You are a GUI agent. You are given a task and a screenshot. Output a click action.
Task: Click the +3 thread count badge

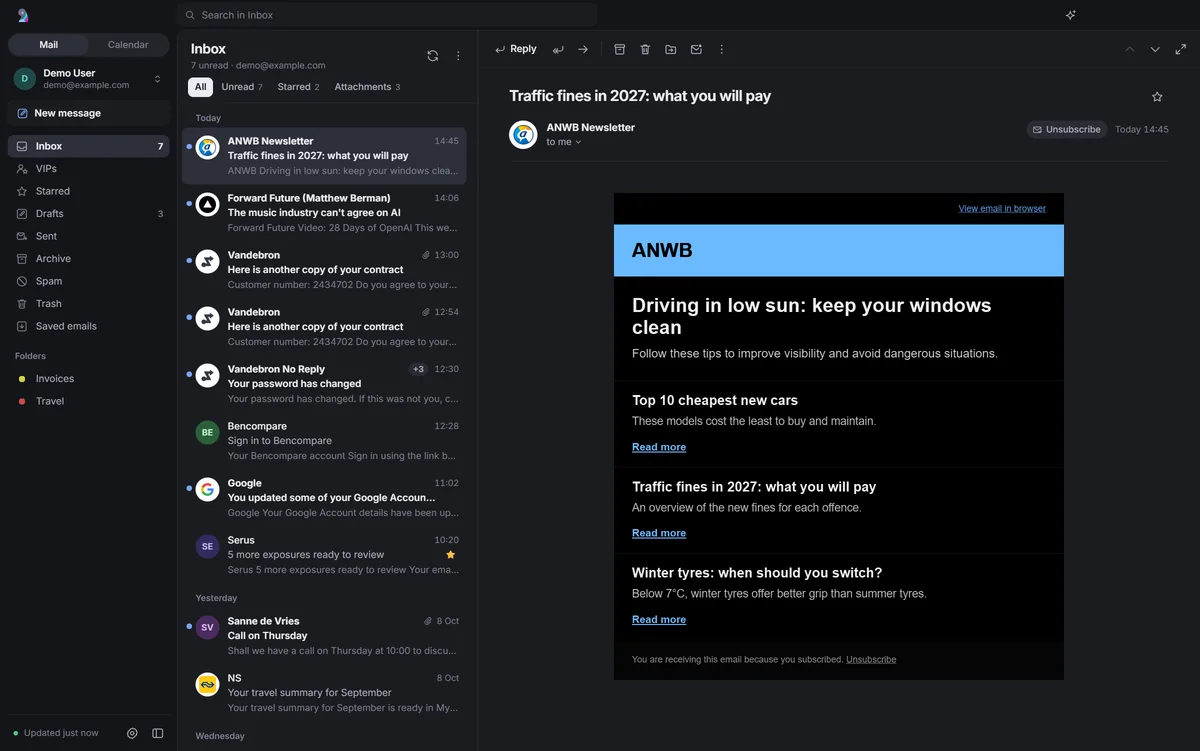coord(418,369)
